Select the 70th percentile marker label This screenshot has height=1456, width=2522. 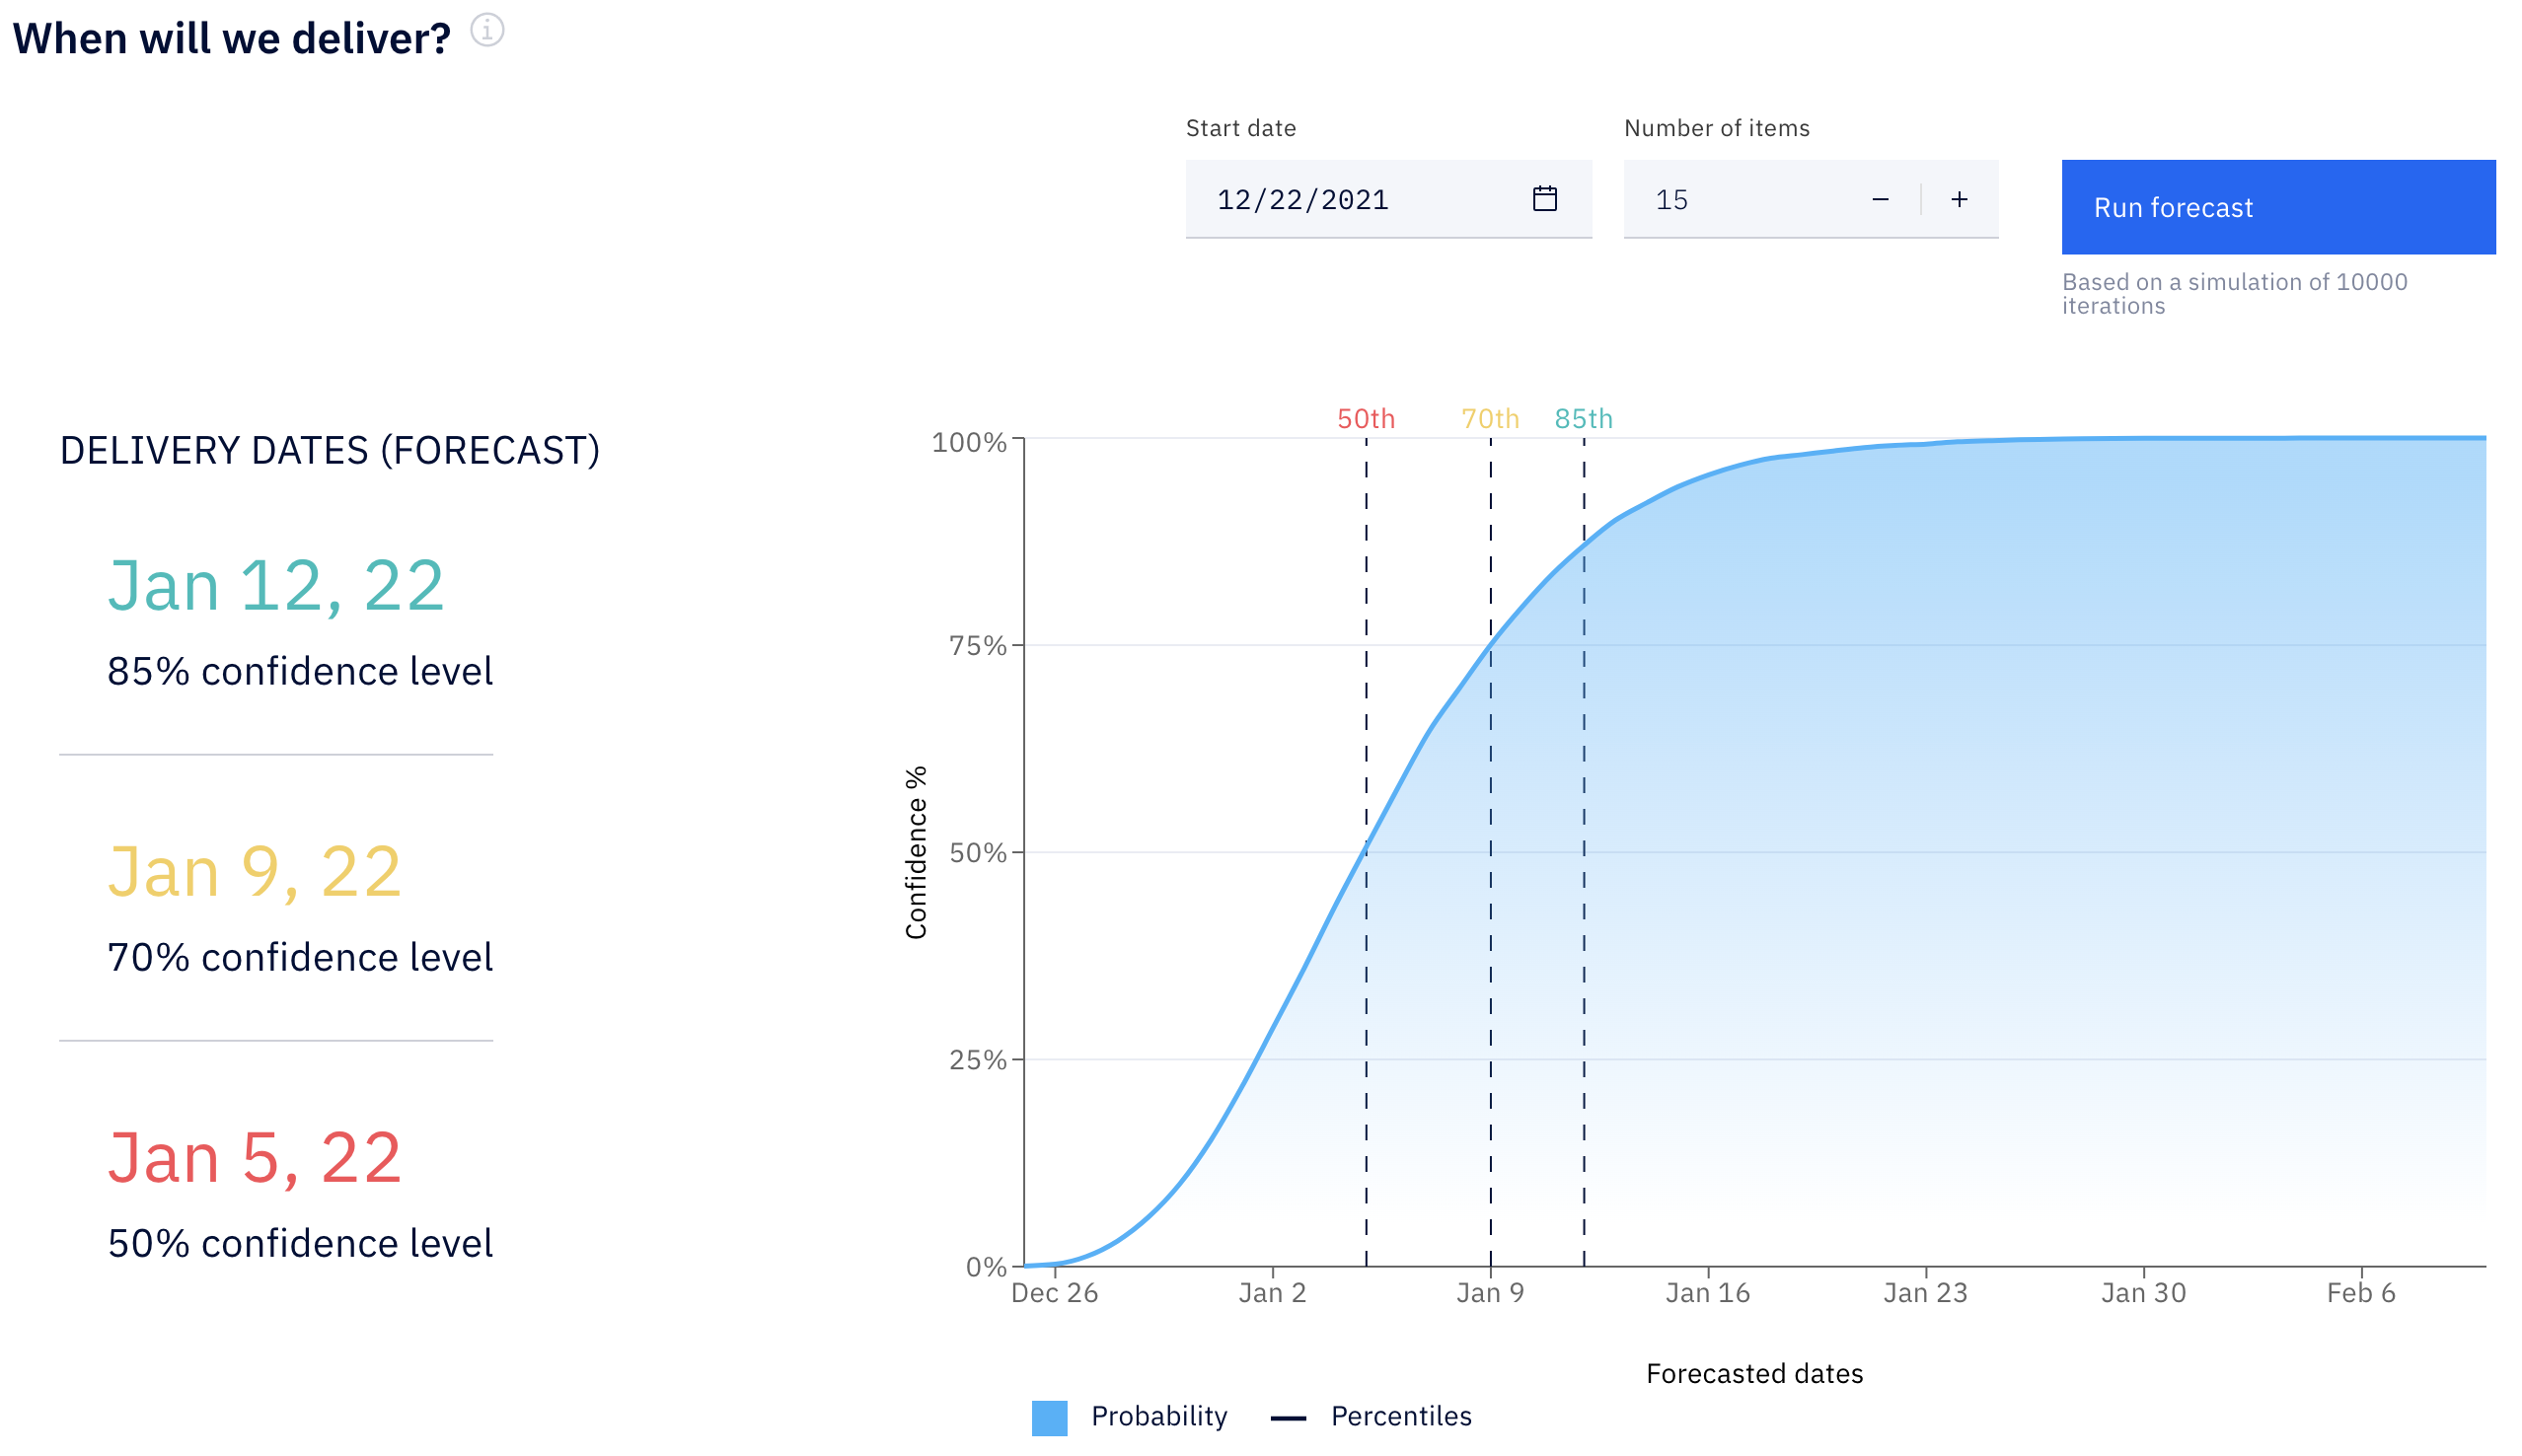pos(1489,418)
